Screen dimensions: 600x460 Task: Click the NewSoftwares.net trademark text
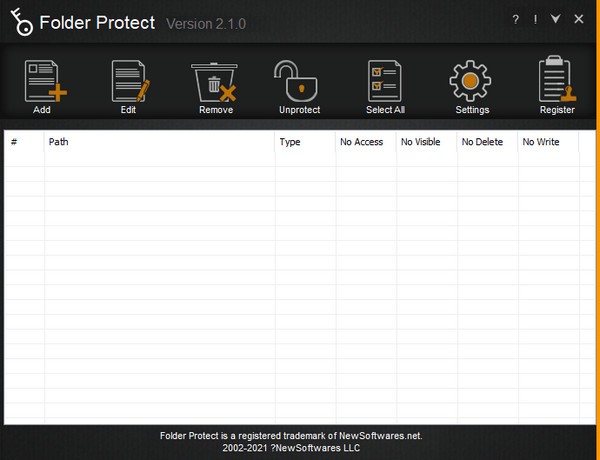click(x=291, y=436)
